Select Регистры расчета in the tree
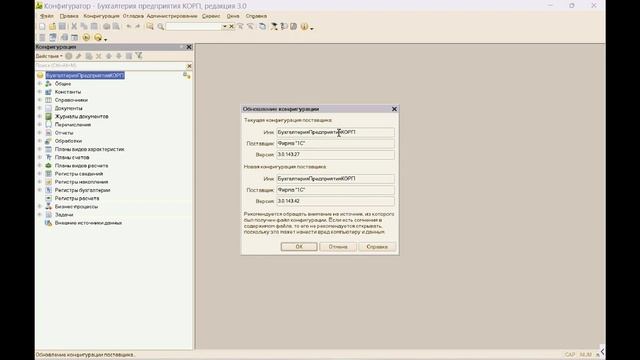 [x=77, y=198]
